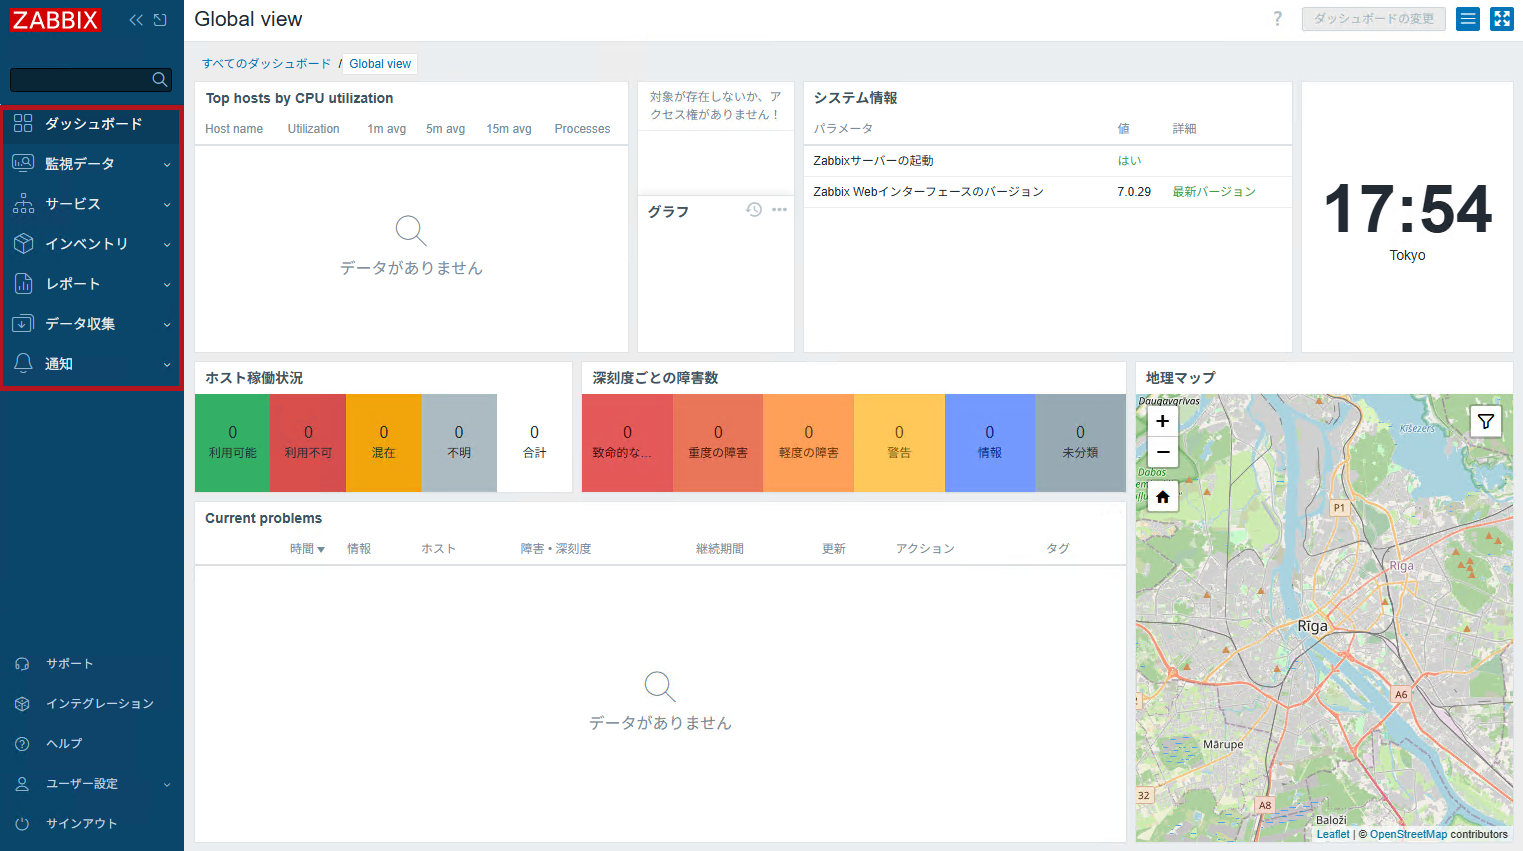The height and width of the screenshot is (851, 1523).
Task: Click the 重度の障害 severity tile
Action: coord(718,443)
